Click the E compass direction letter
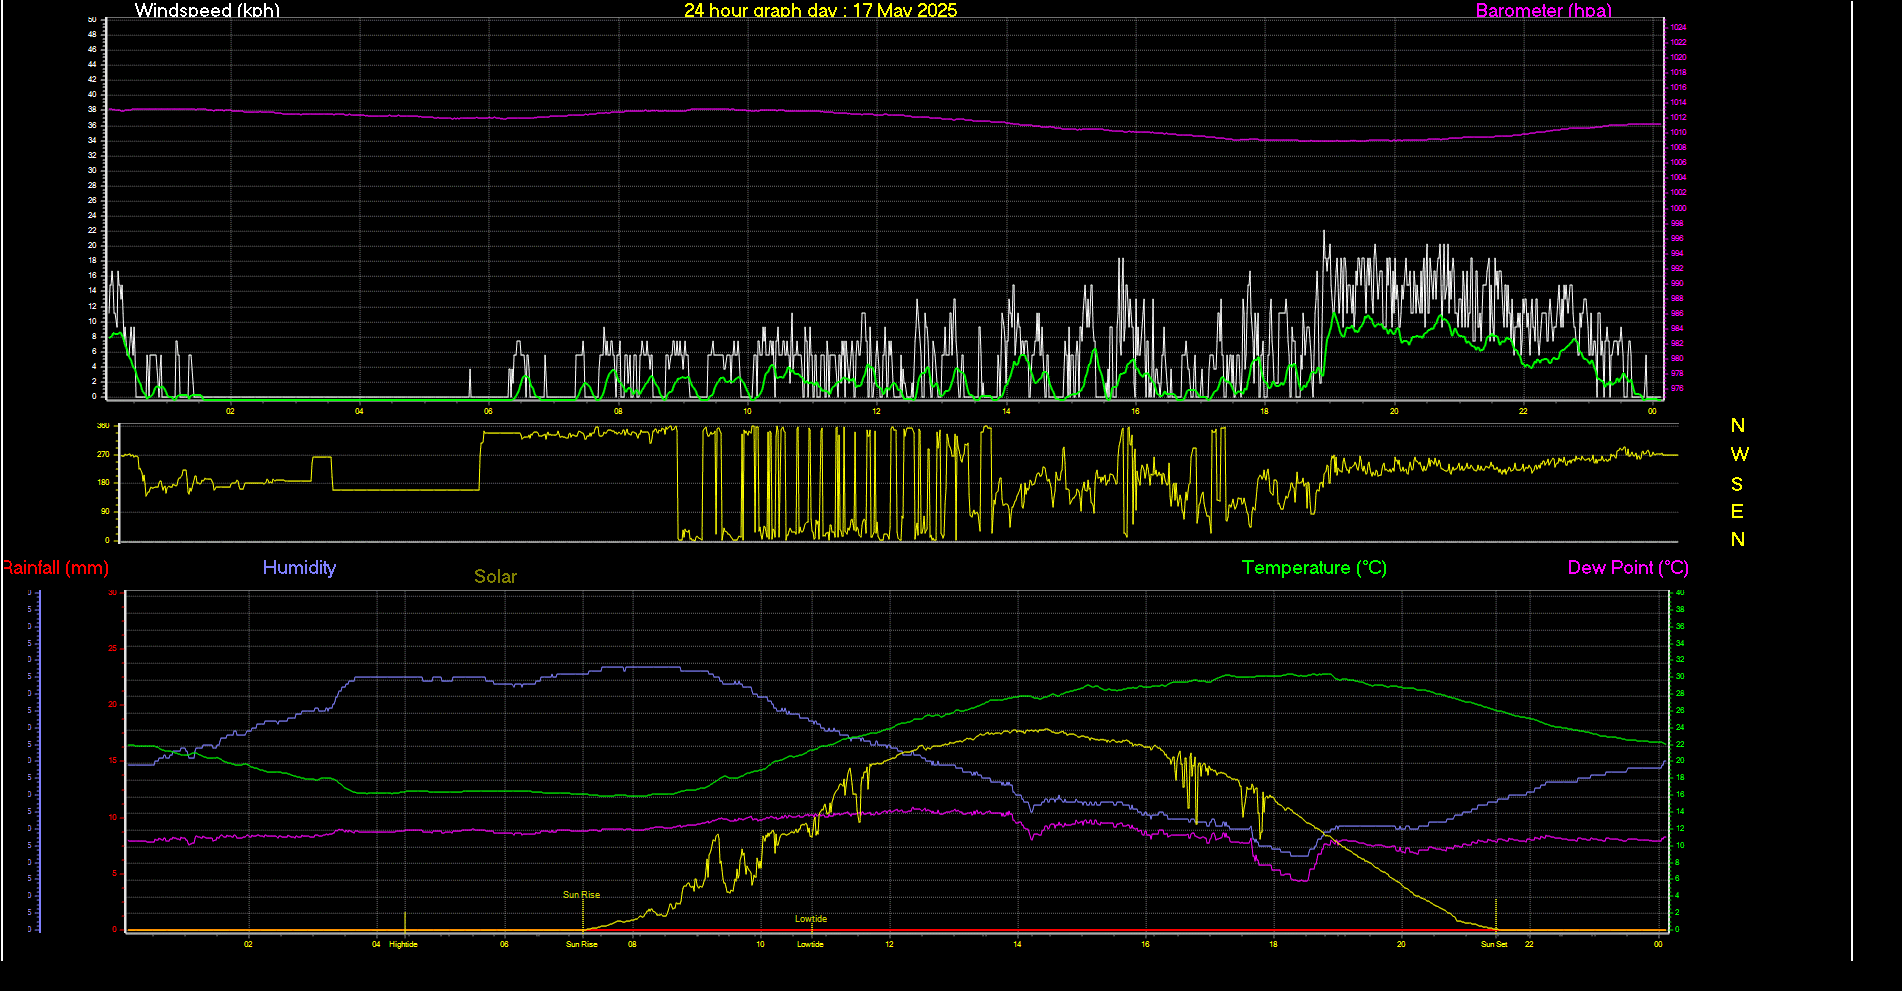 coord(1737,512)
